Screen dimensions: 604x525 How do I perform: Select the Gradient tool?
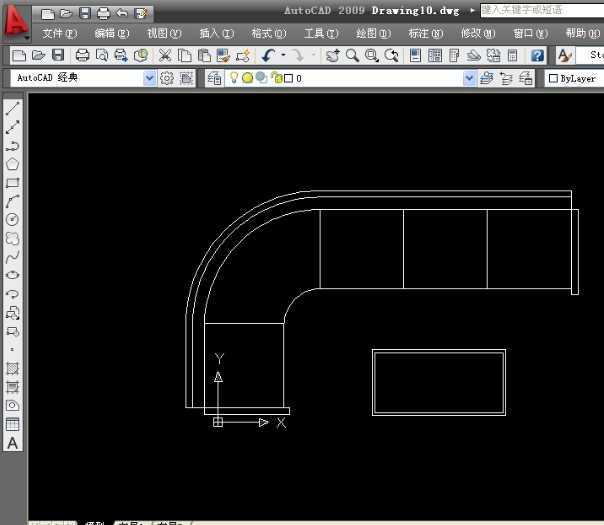point(12,387)
